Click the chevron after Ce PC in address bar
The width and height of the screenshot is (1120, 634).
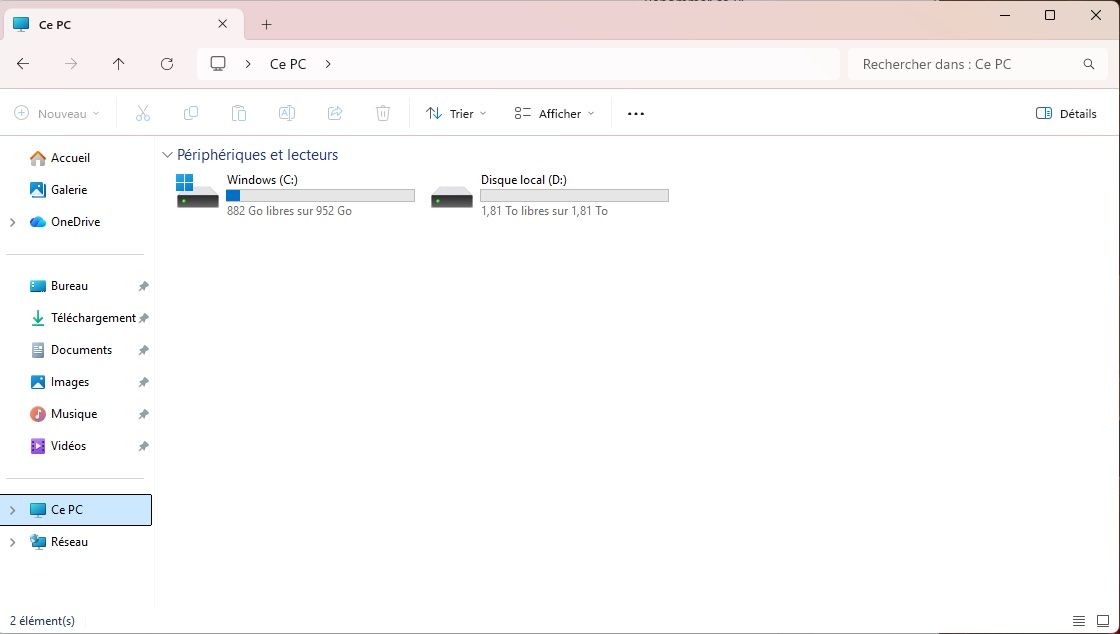(x=328, y=64)
